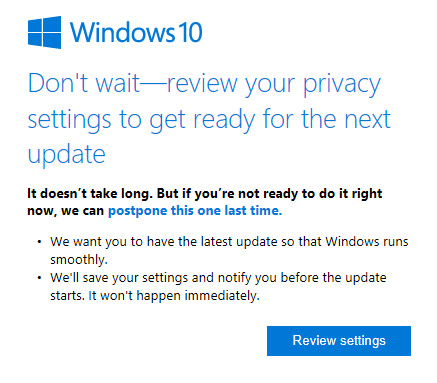Click 'It won't happen immediately.' sentence
The image size is (437, 383).
point(174,296)
